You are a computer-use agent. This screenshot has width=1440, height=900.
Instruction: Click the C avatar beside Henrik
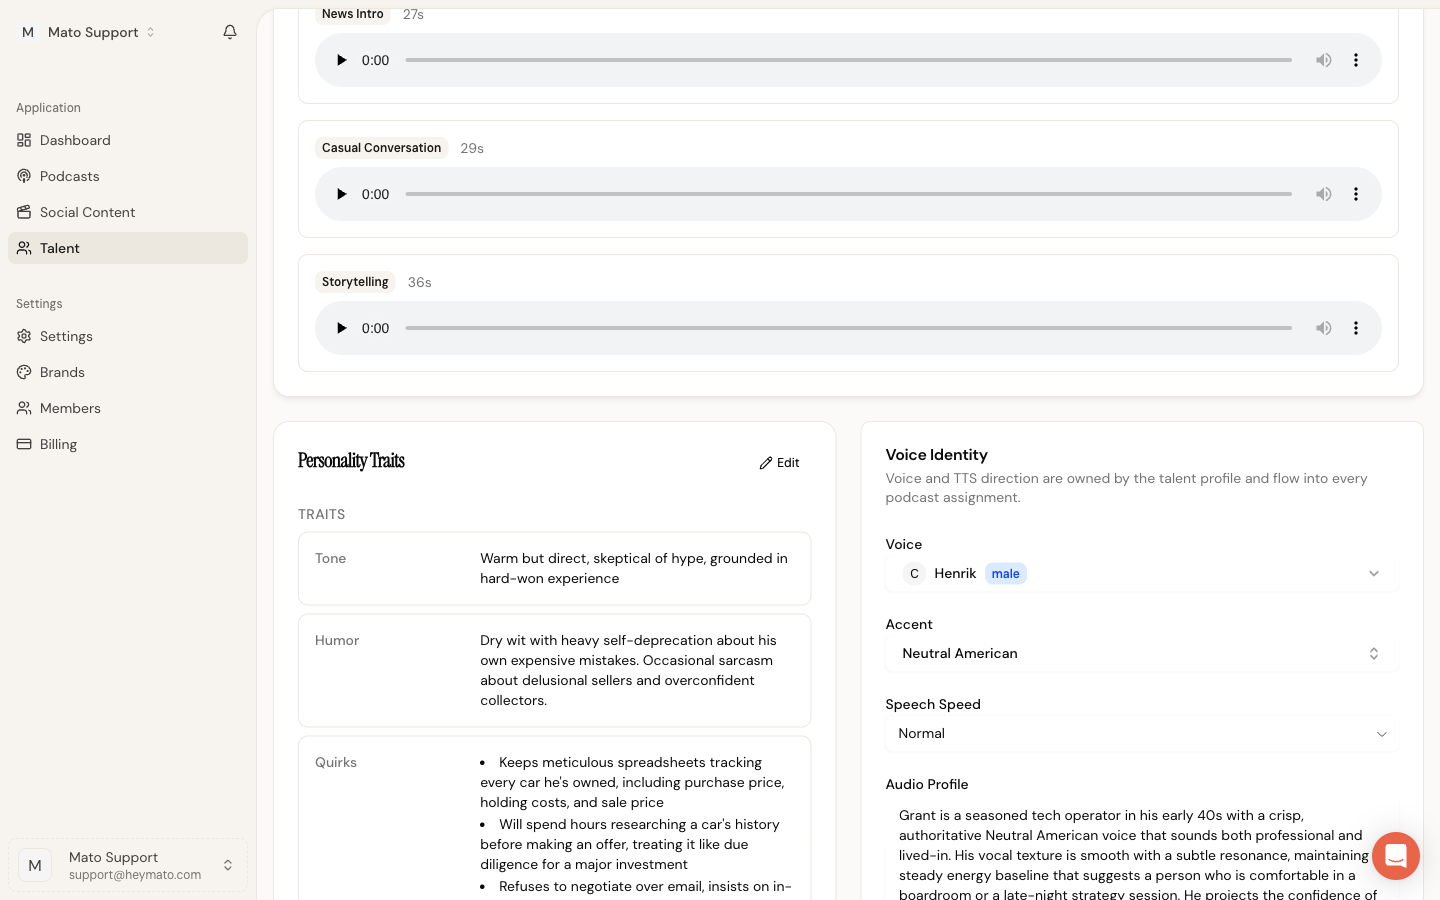[x=914, y=573]
